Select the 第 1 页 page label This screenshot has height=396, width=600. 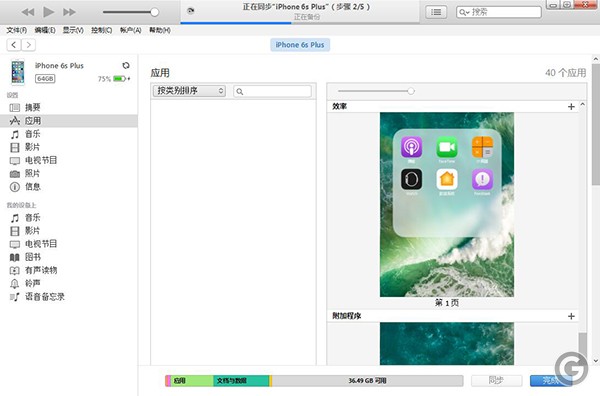pos(447,303)
